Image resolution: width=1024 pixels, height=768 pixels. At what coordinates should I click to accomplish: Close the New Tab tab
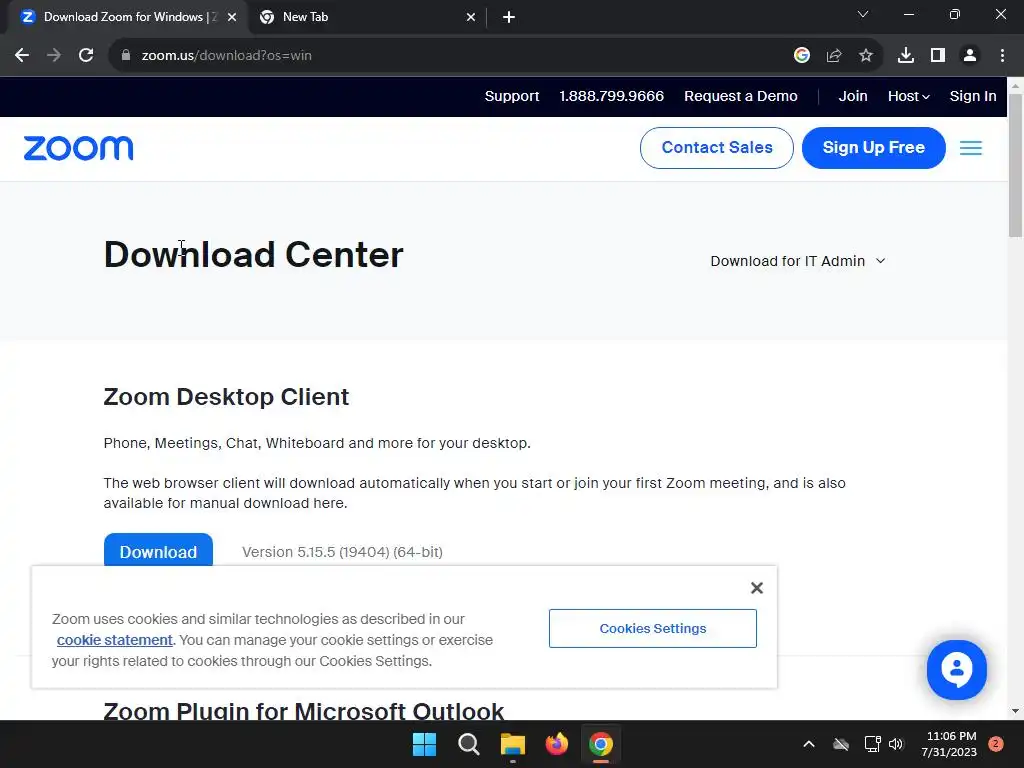tap(471, 17)
